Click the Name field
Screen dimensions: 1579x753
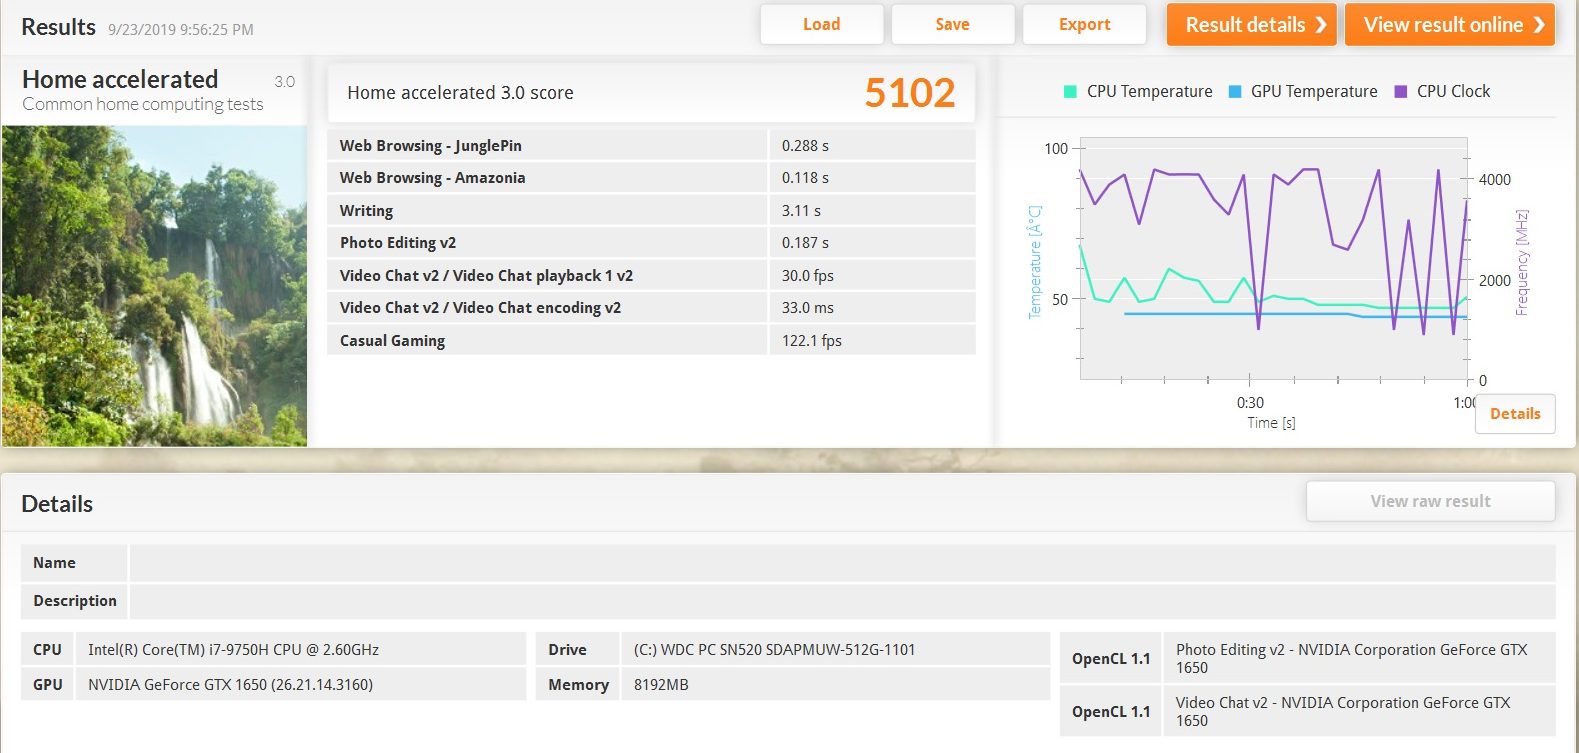pyautogui.click(x=842, y=563)
